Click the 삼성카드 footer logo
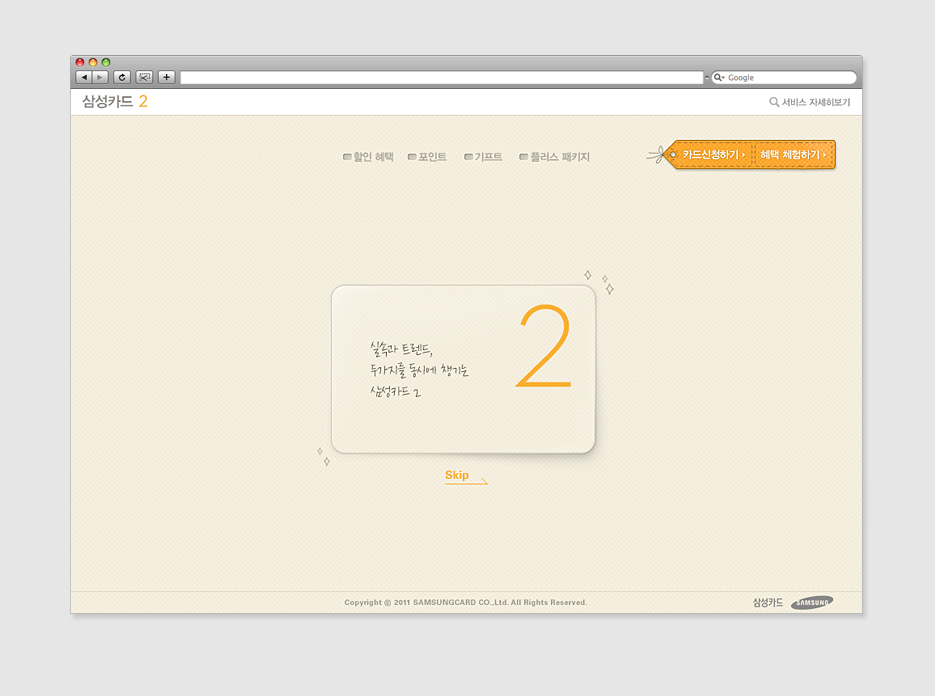This screenshot has width=935, height=696. (x=767, y=602)
